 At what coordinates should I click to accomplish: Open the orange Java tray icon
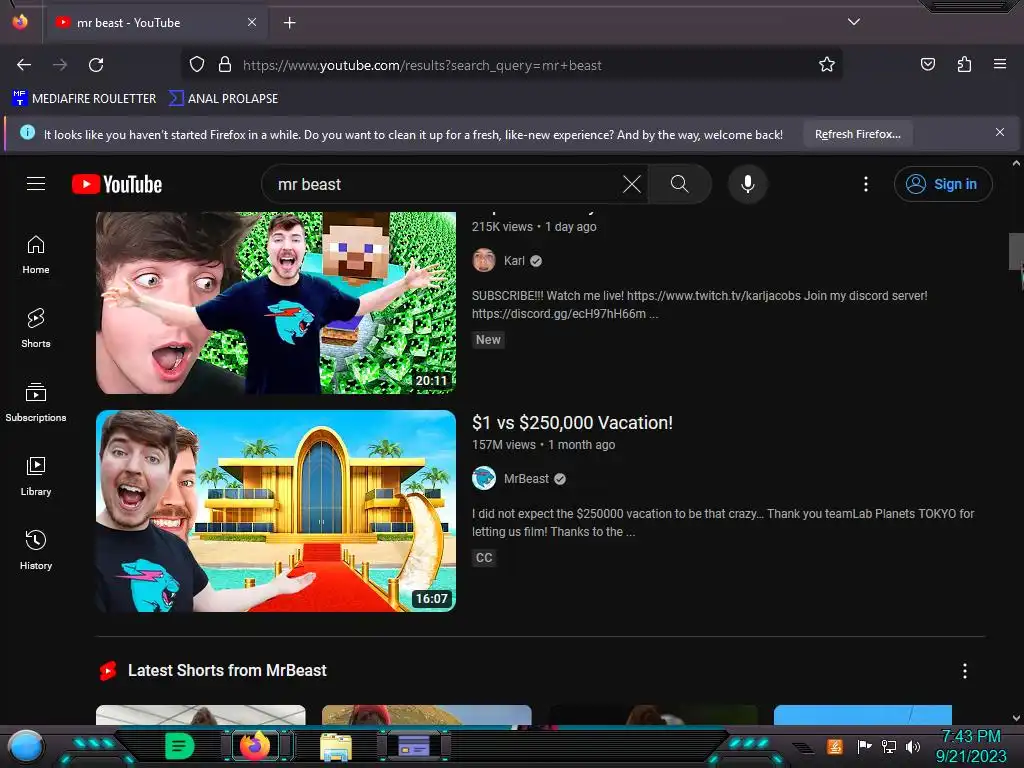(x=835, y=746)
